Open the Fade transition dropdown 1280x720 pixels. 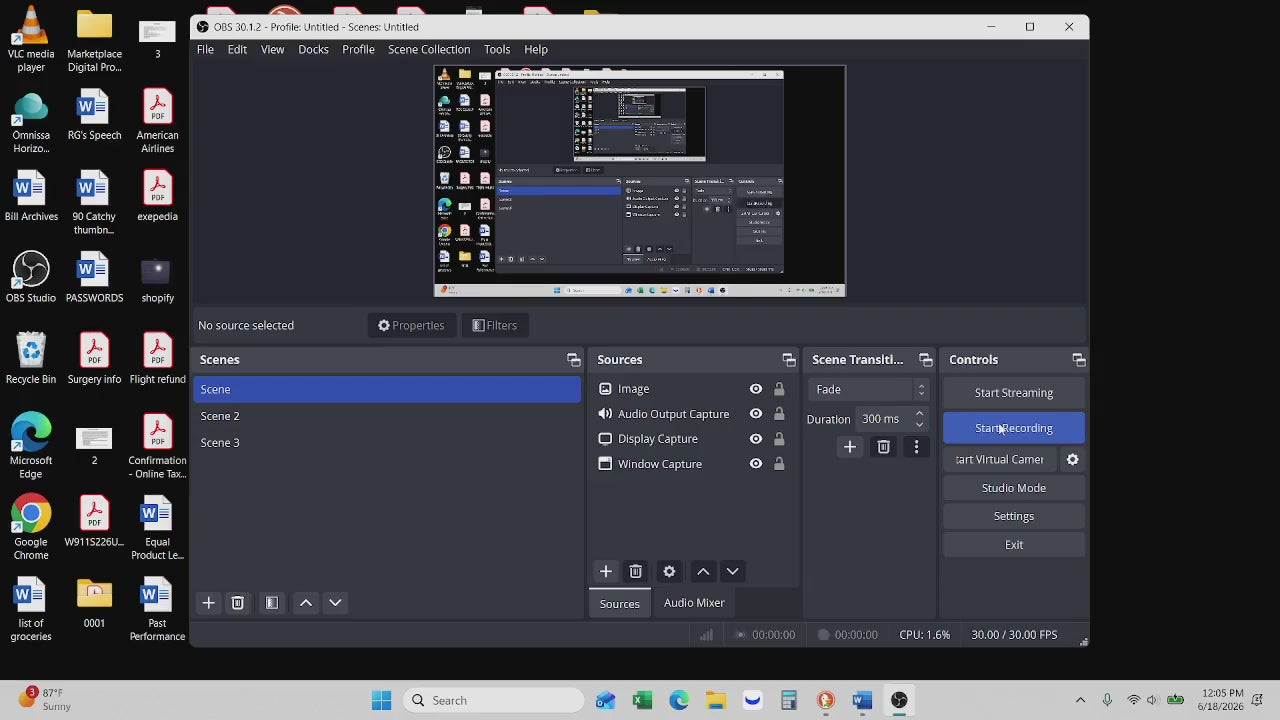coord(870,389)
